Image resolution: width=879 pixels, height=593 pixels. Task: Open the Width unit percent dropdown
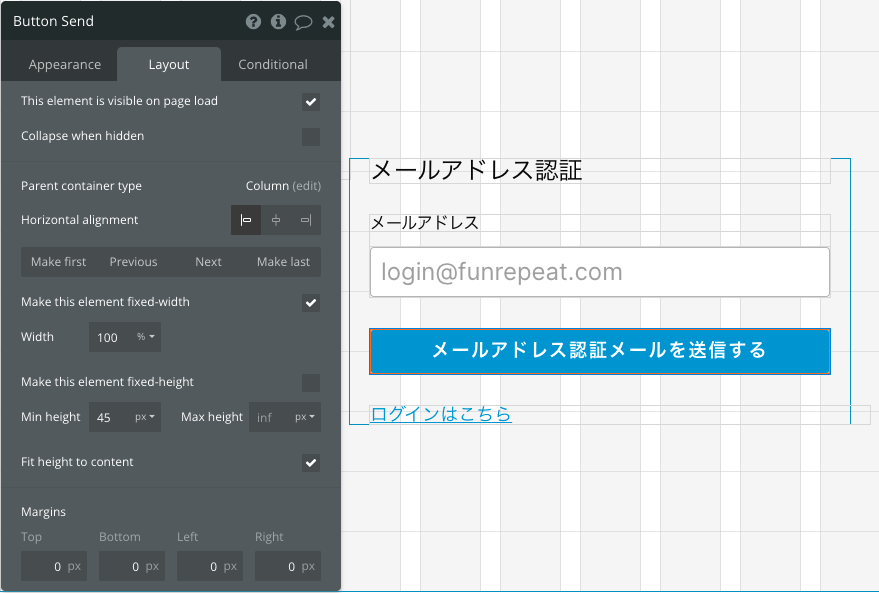pos(145,337)
